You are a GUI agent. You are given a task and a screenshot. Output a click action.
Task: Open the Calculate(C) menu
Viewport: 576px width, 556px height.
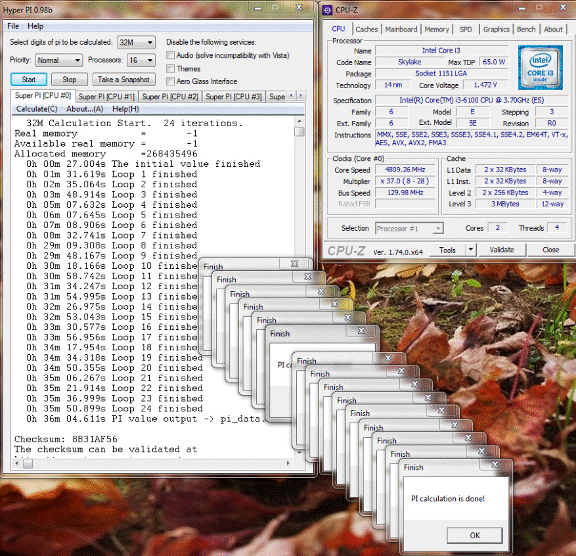37,109
